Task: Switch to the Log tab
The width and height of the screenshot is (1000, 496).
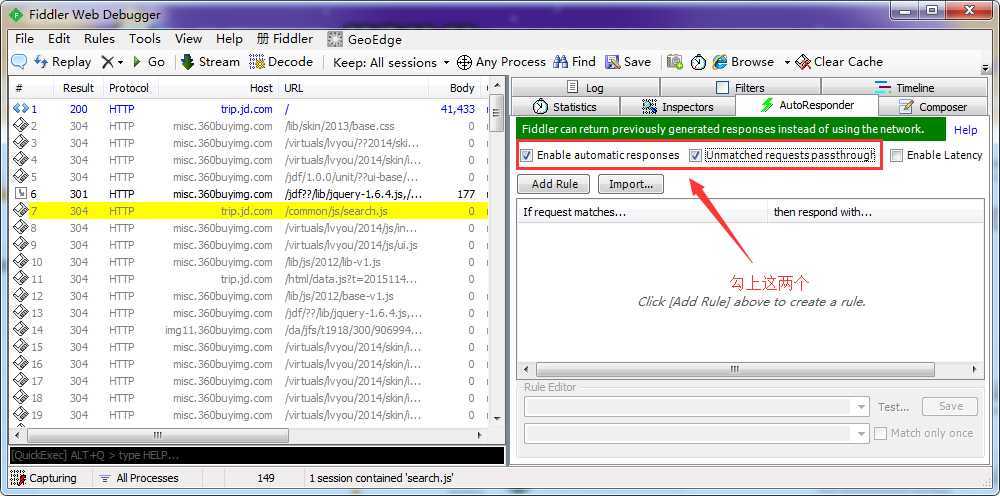Action: click(585, 87)
